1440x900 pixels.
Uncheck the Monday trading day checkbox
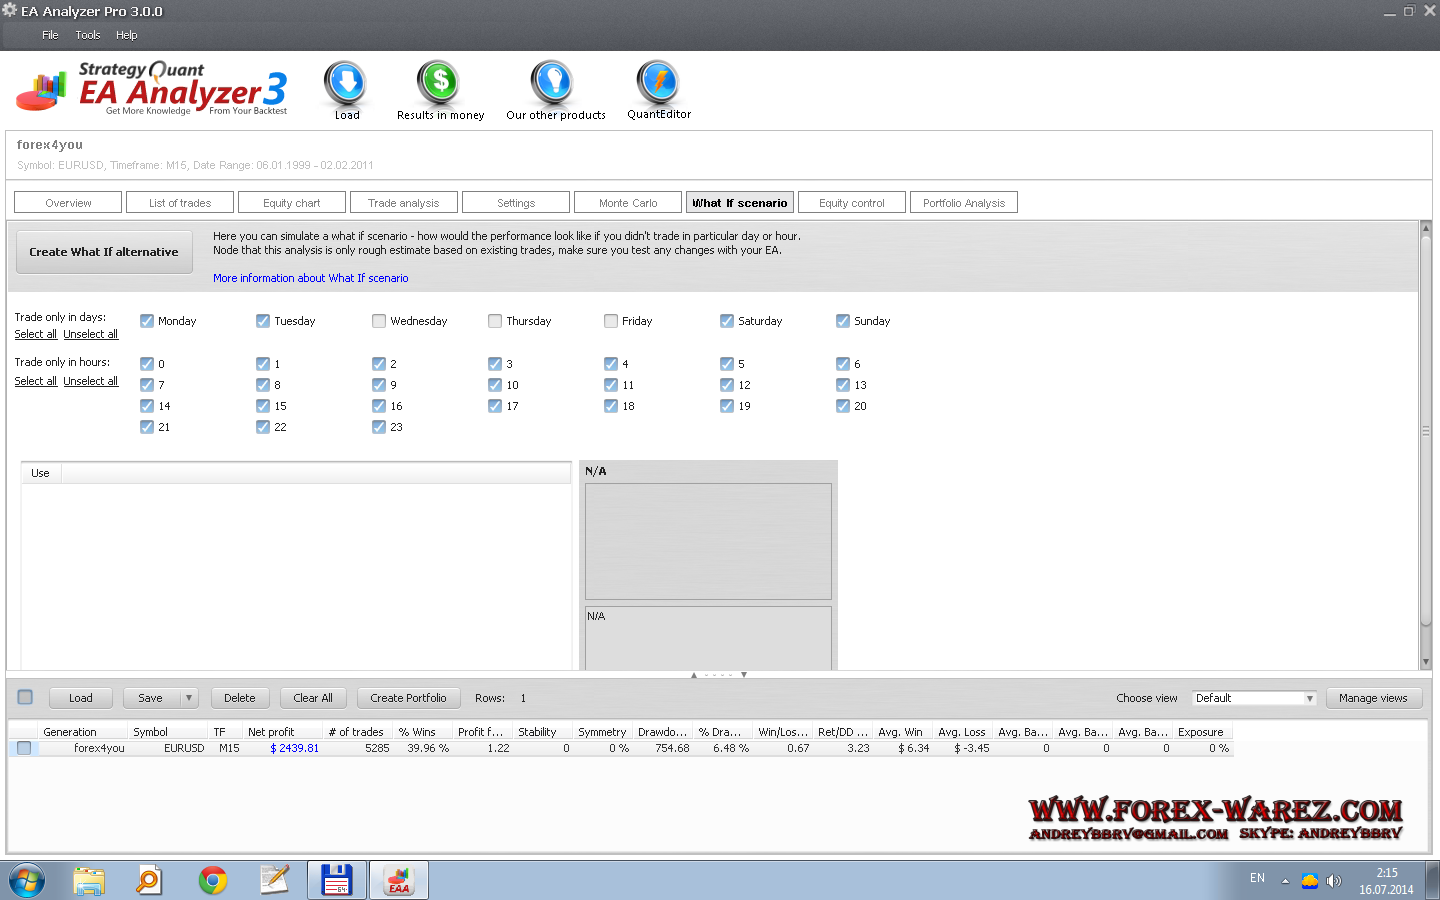[x=147, y=321]
